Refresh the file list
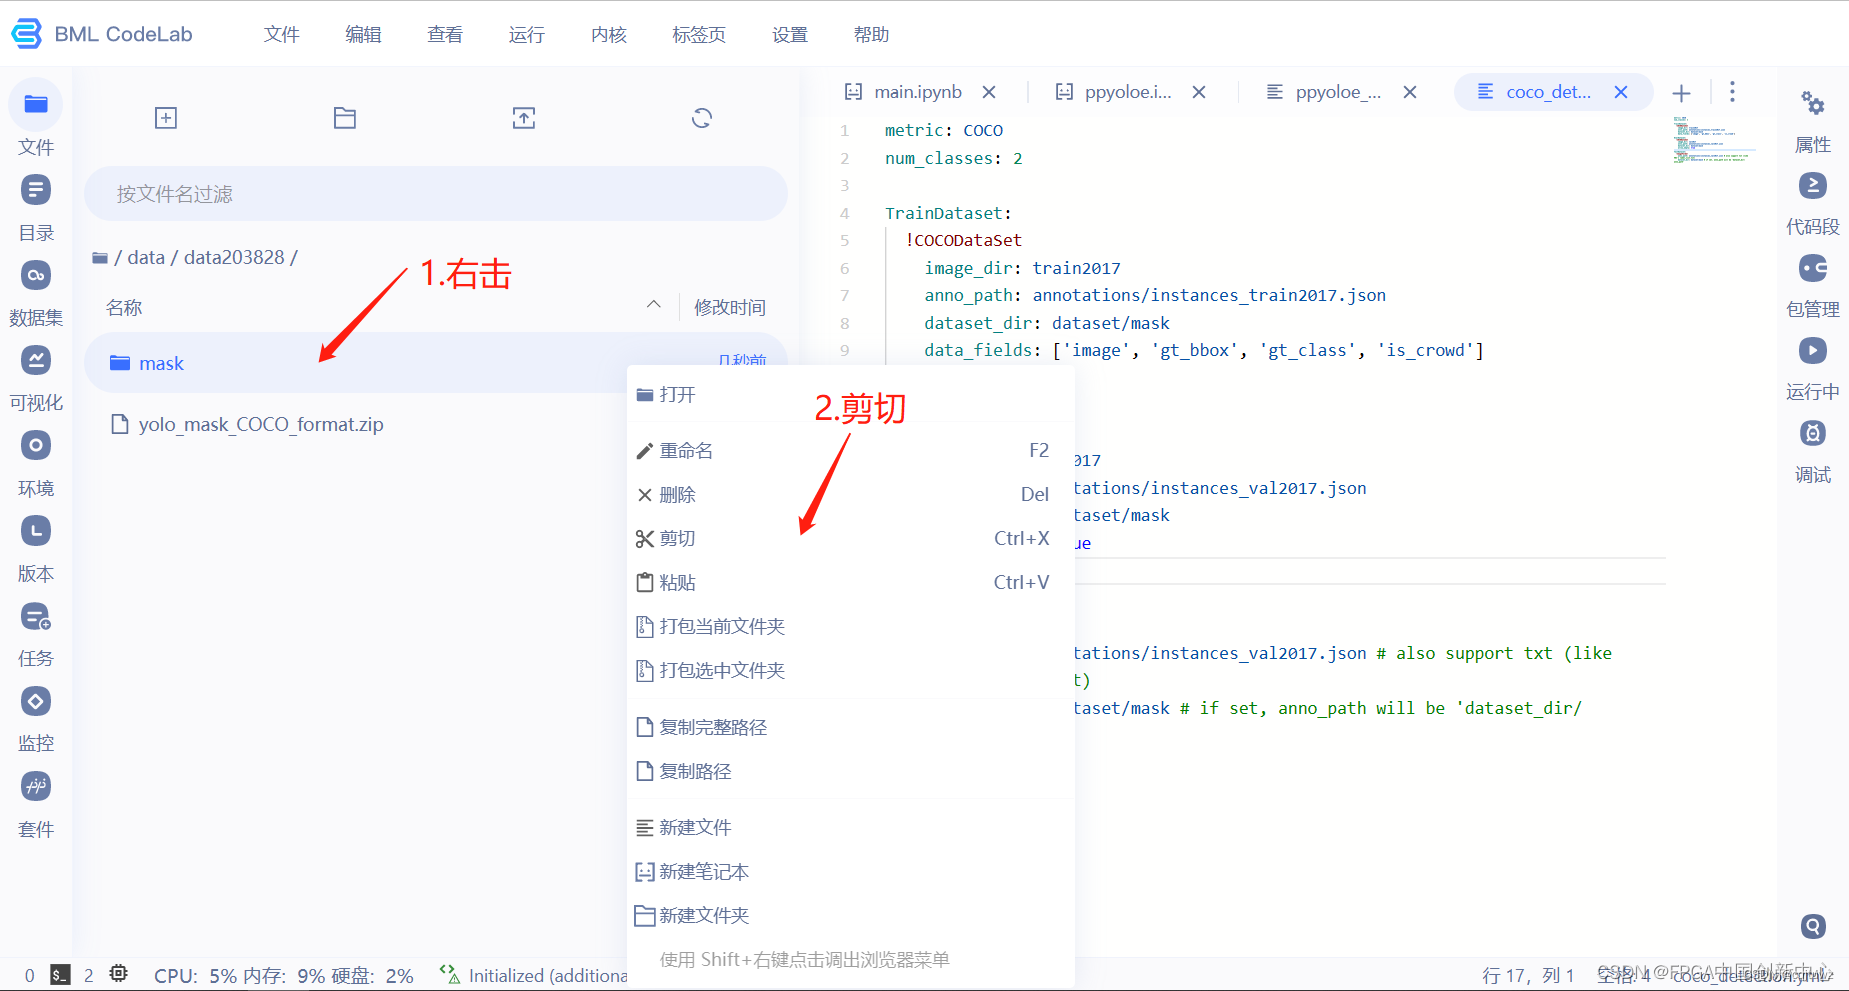Image resolution: width=1849 pixels, height=991 pixels. point(702,118)
